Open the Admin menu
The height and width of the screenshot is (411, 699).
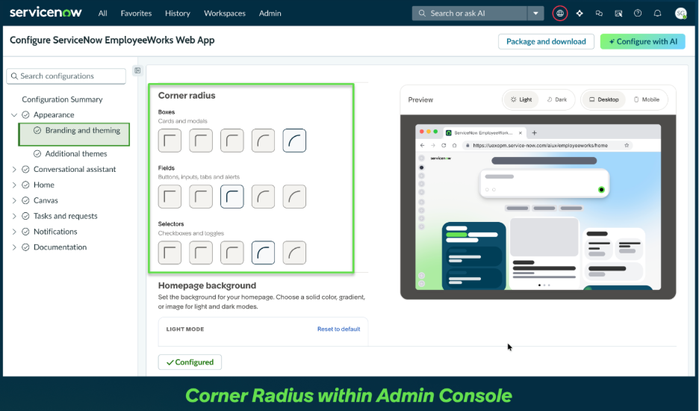[270, 13]
